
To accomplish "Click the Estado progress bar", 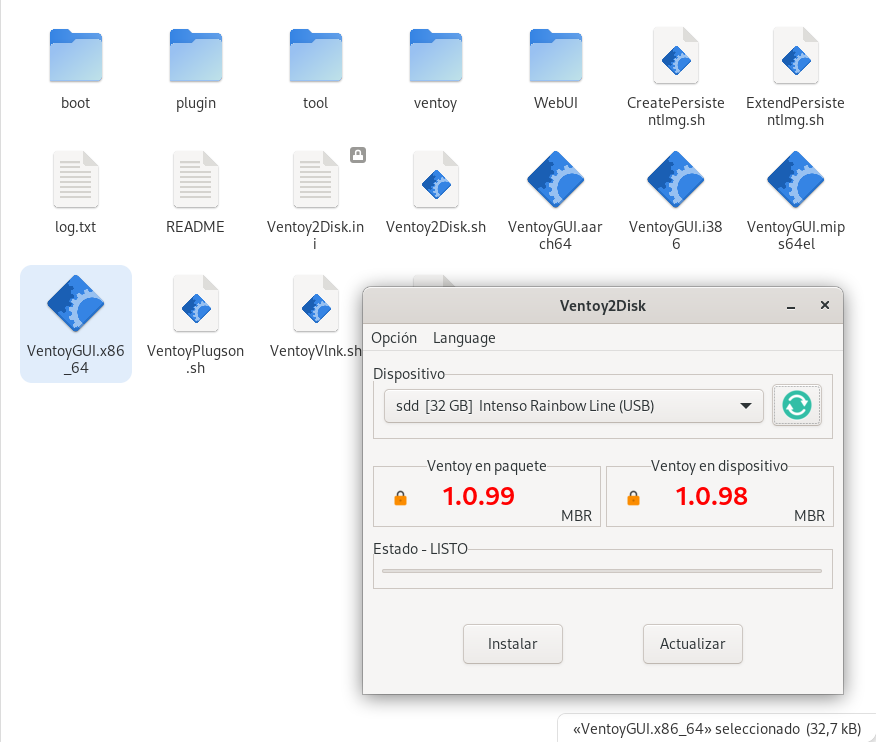I will (602, 571).
